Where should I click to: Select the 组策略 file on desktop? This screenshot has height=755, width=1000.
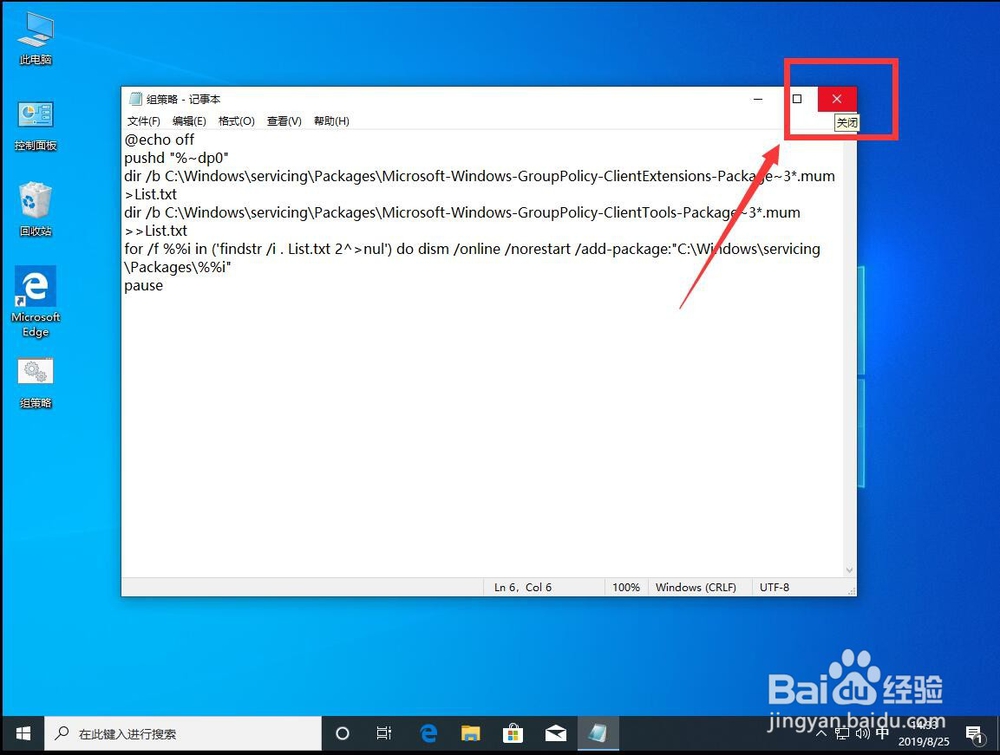pos(36,383)
